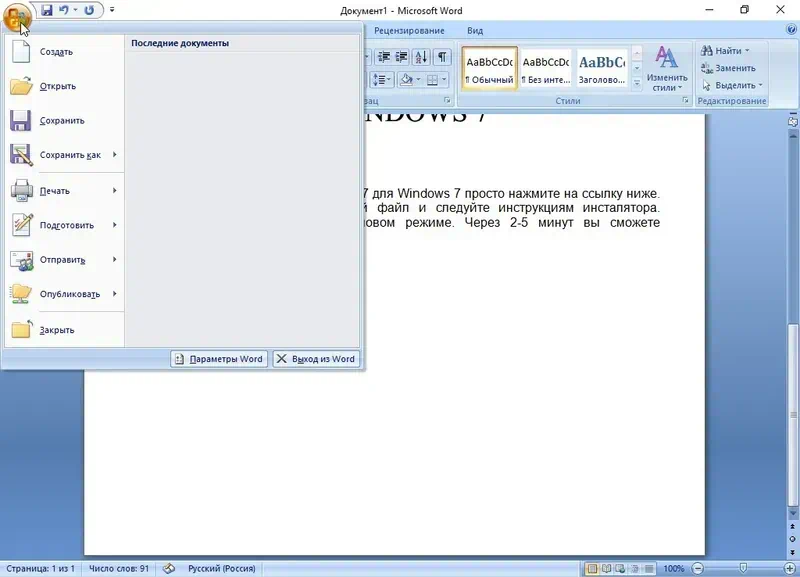Click the borders grid icon

click(x=432, y=80)
